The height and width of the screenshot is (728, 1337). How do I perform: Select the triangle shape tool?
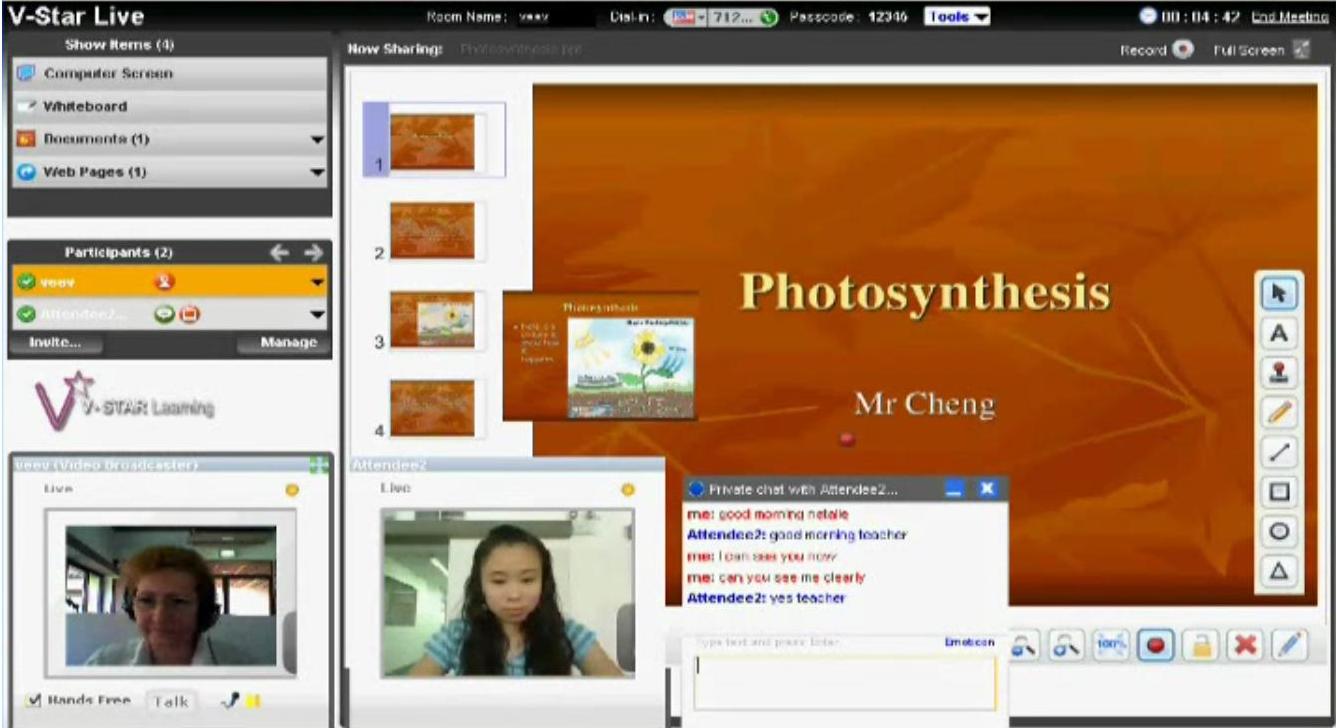1278,571
